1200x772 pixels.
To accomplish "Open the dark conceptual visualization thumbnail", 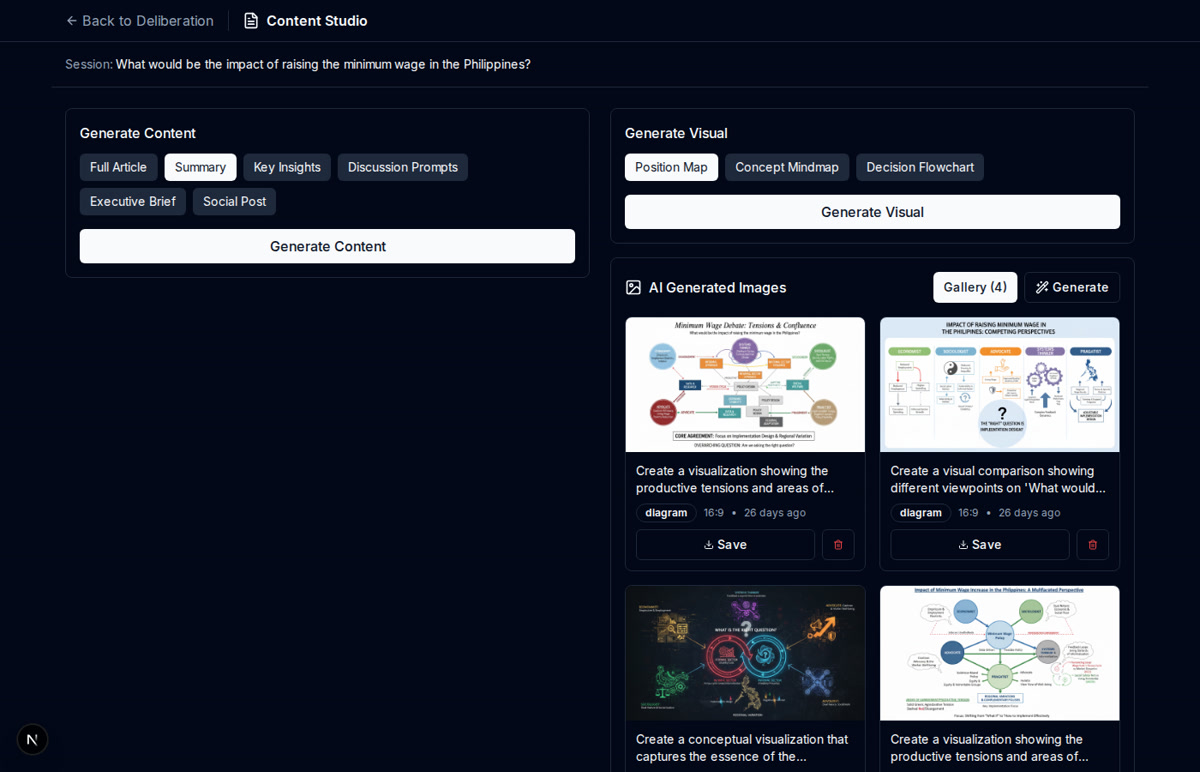I will click(744, 653).
